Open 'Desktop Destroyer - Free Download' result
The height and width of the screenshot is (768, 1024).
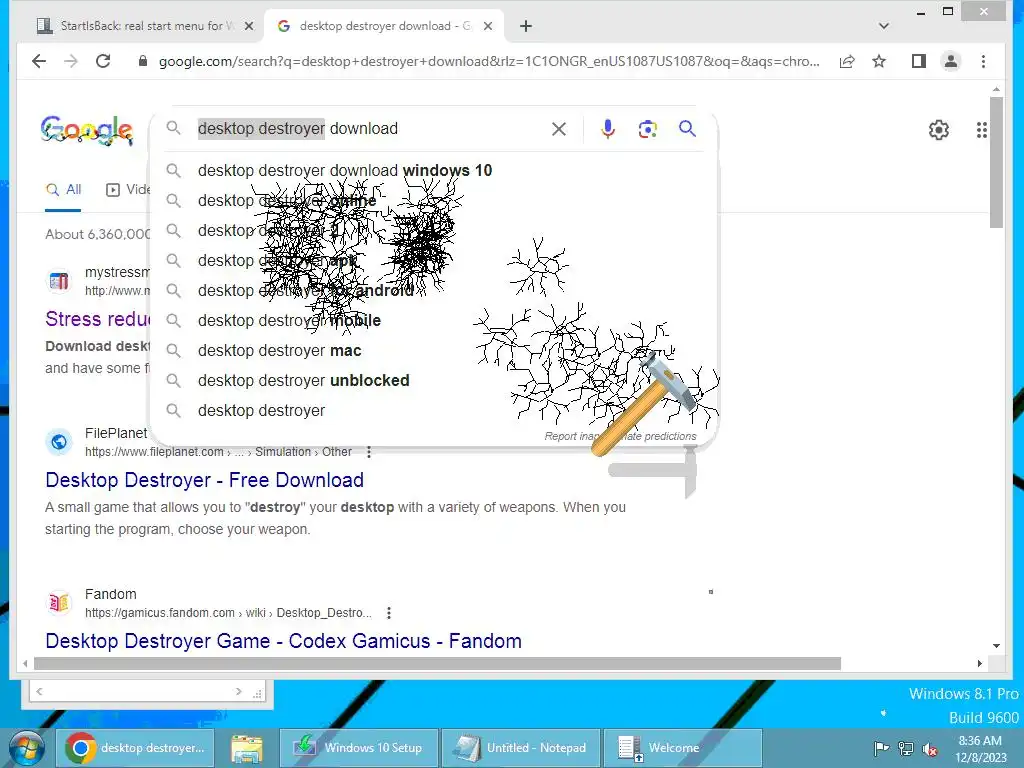pos(204,480)
